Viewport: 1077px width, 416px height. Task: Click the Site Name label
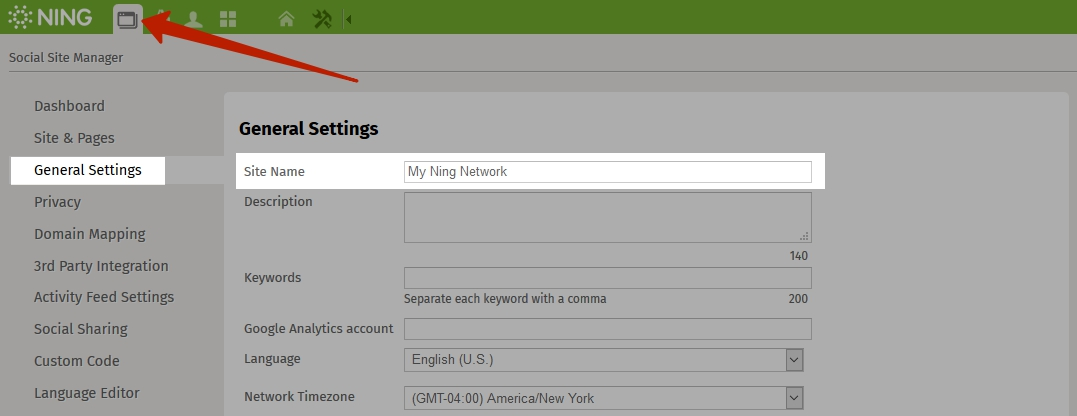[274, 172]
